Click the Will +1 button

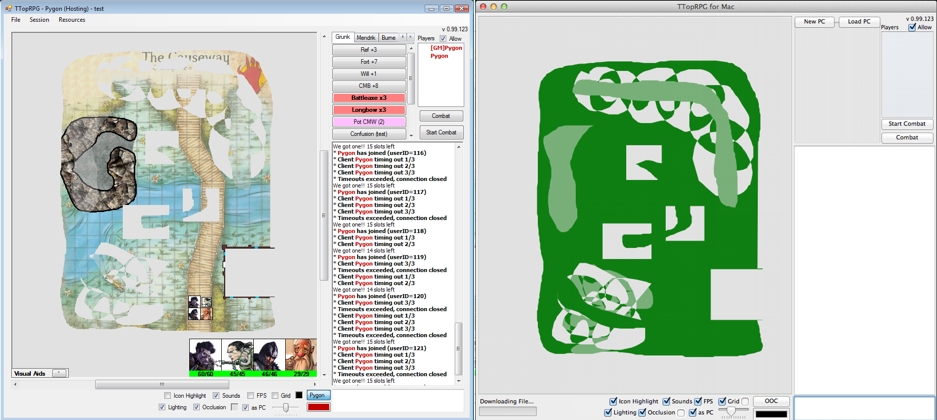tap(369, 74)
